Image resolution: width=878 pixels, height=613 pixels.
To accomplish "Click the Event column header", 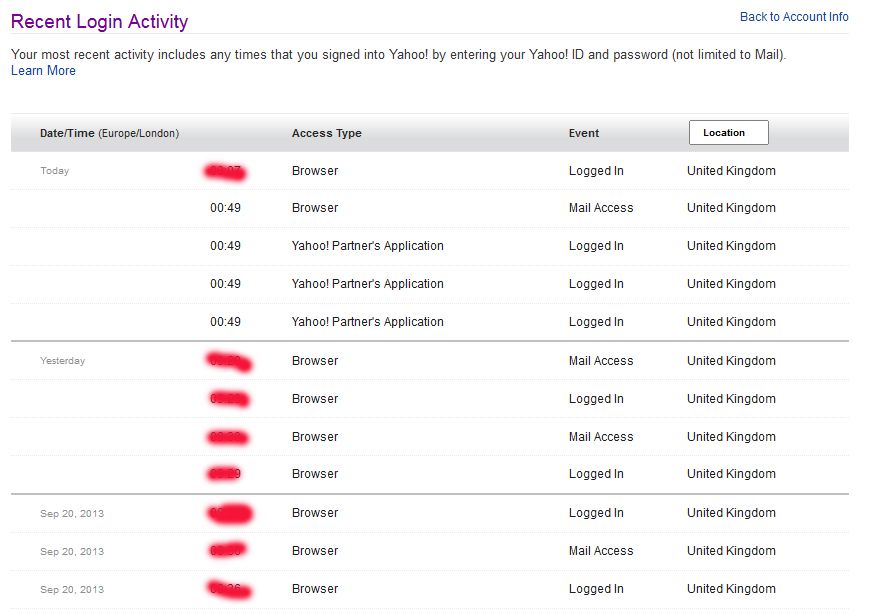I will pos(584,133).
